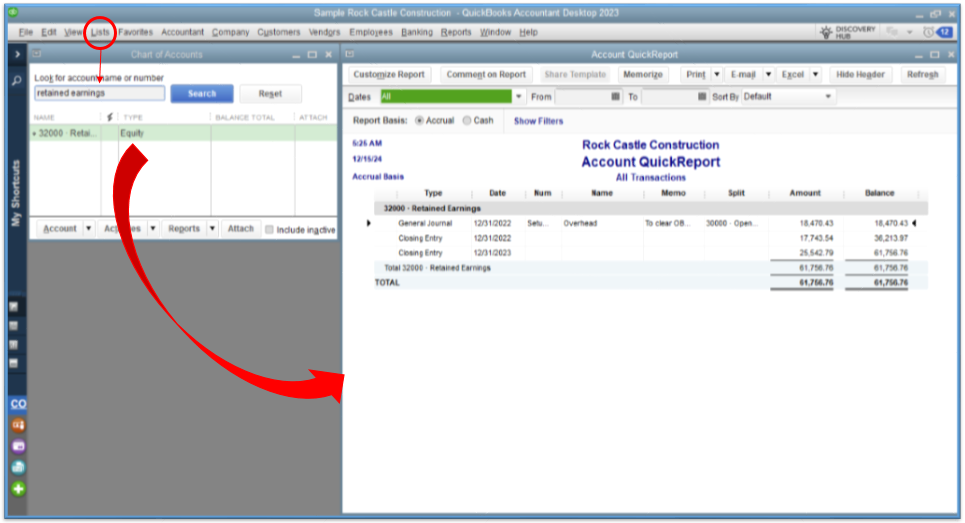Open the sidebar search magnifier icon
Image resolution: width=965 pixels, height=523 pixels.
pos(17,80)
